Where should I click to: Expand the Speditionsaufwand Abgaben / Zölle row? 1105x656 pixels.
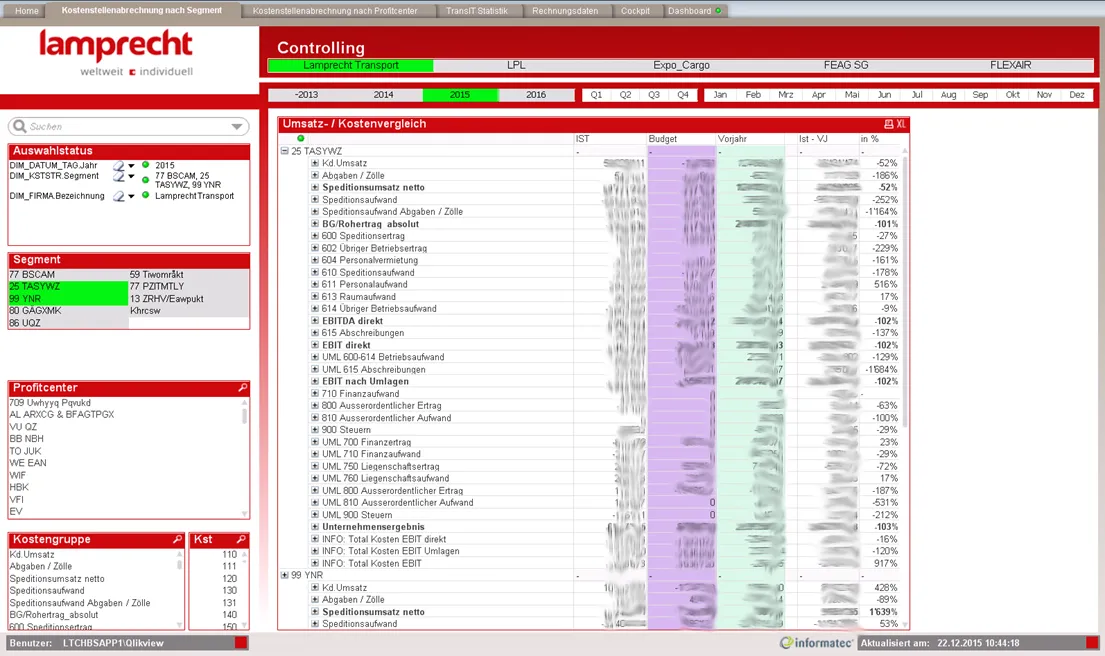[x=315, y=211]
